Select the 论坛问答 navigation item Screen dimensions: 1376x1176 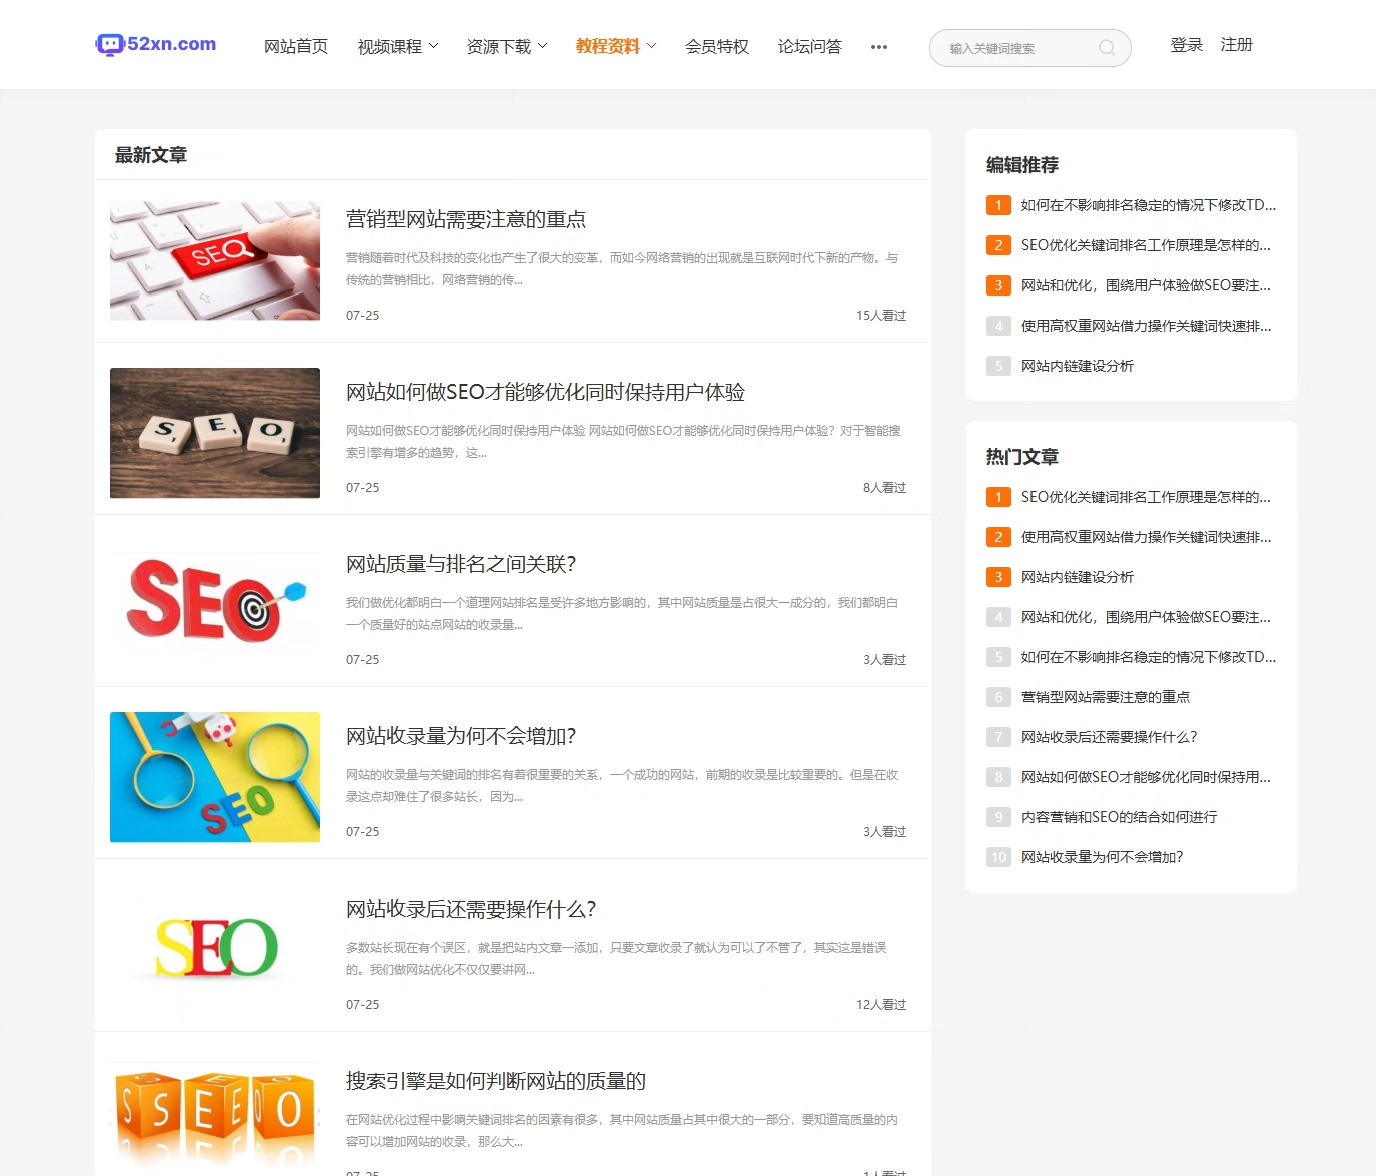point(810,46)
